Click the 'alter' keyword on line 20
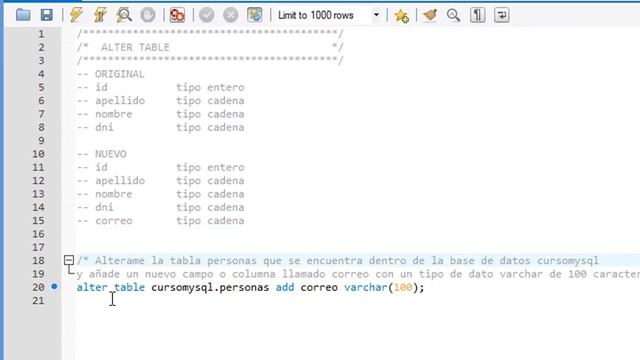Image resolution: width=640 pixels, height=360 pixels. click(92, 287)
